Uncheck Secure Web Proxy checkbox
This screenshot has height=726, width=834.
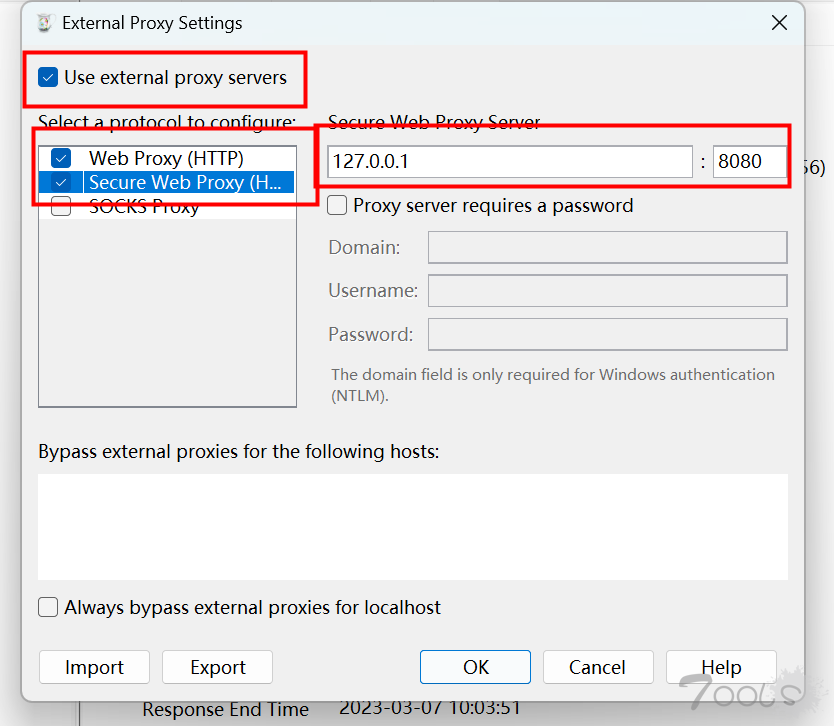click(61, 182)
